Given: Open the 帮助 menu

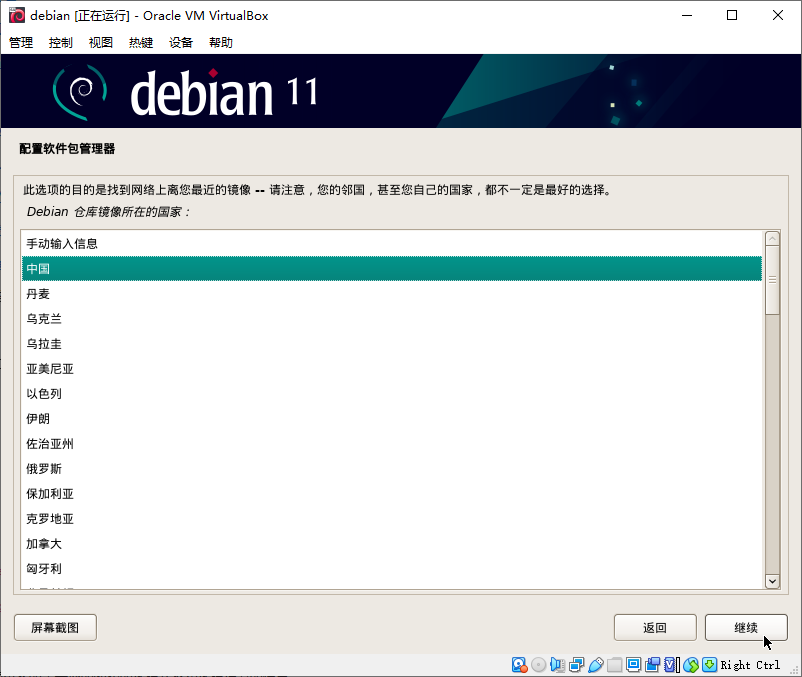Looking at the screenshot, I should click(x=221, y=42).
